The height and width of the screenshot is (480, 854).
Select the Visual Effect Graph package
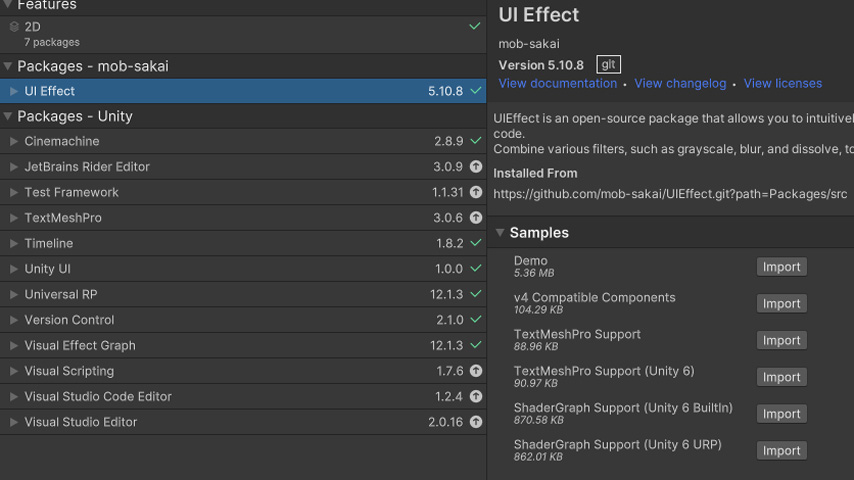click(243, 345)
